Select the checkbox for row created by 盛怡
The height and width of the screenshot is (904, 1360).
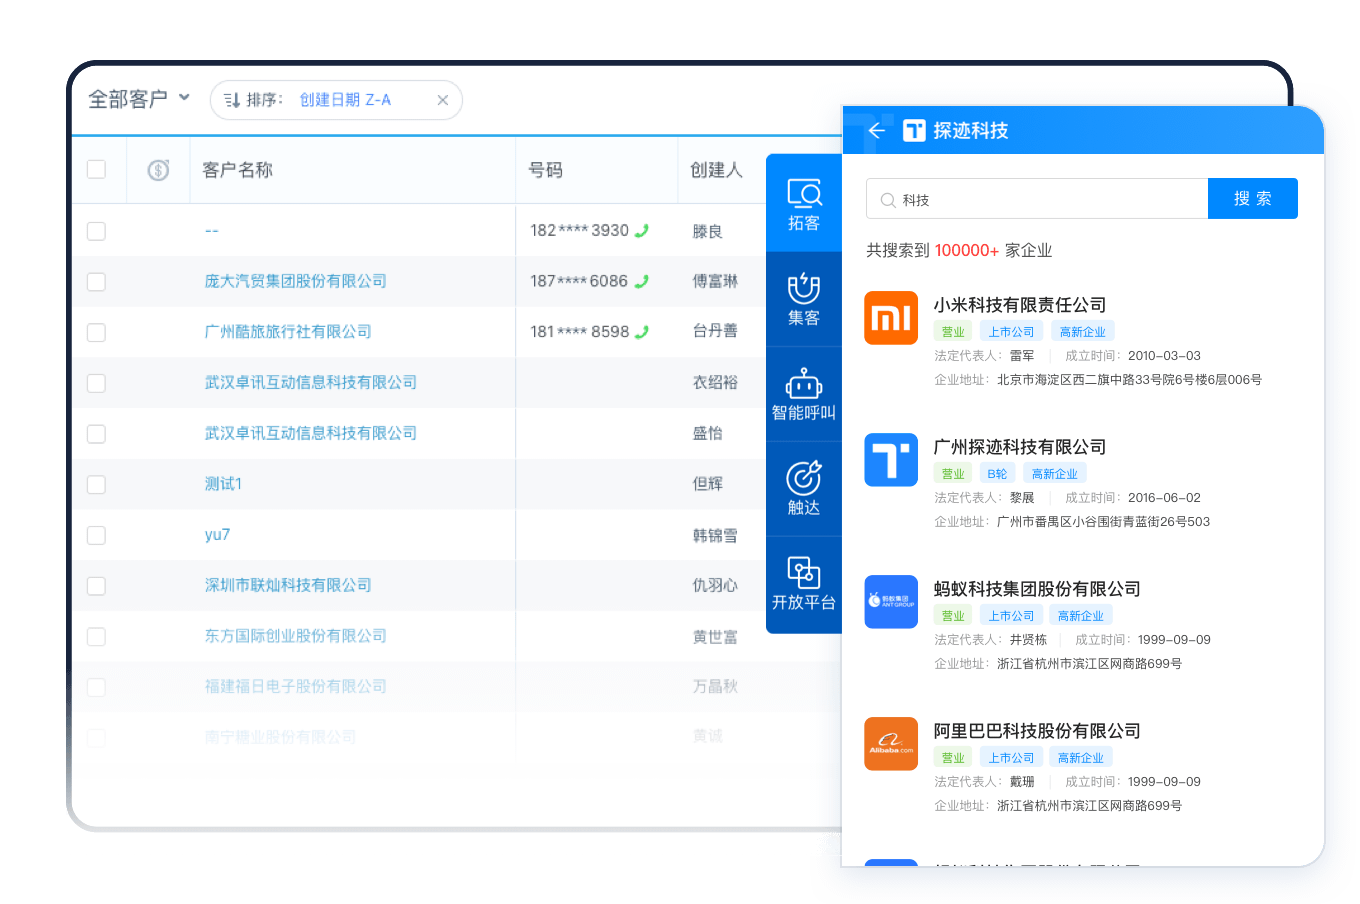click(96, 433)
